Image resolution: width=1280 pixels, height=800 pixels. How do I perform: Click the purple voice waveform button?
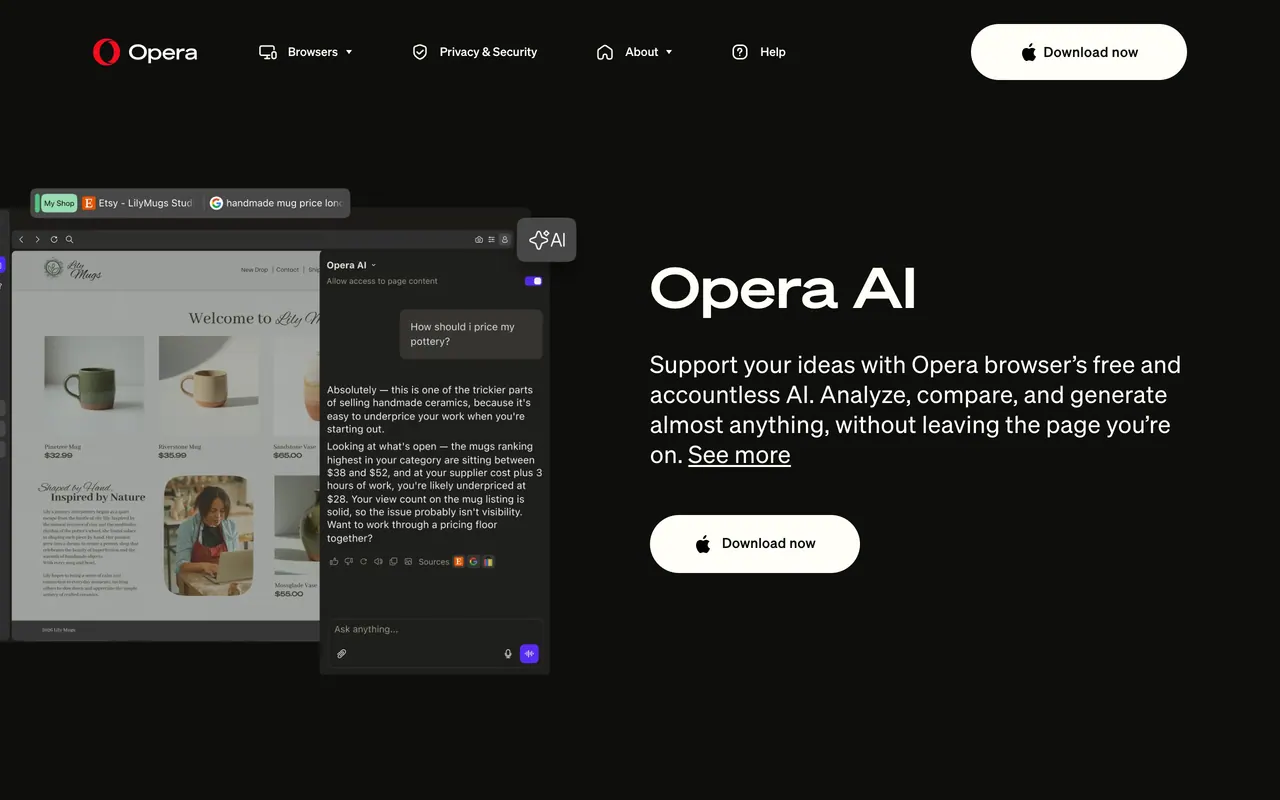[x=529, y=654]
